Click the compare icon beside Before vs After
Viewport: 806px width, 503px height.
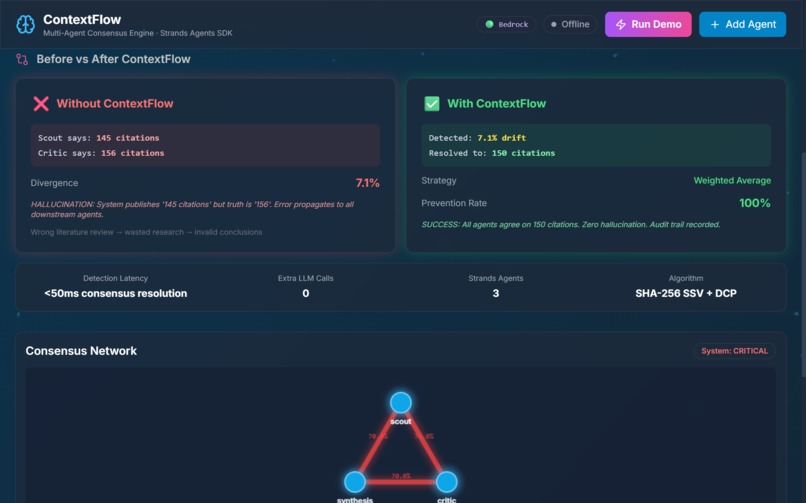click(x=22, y=59)
